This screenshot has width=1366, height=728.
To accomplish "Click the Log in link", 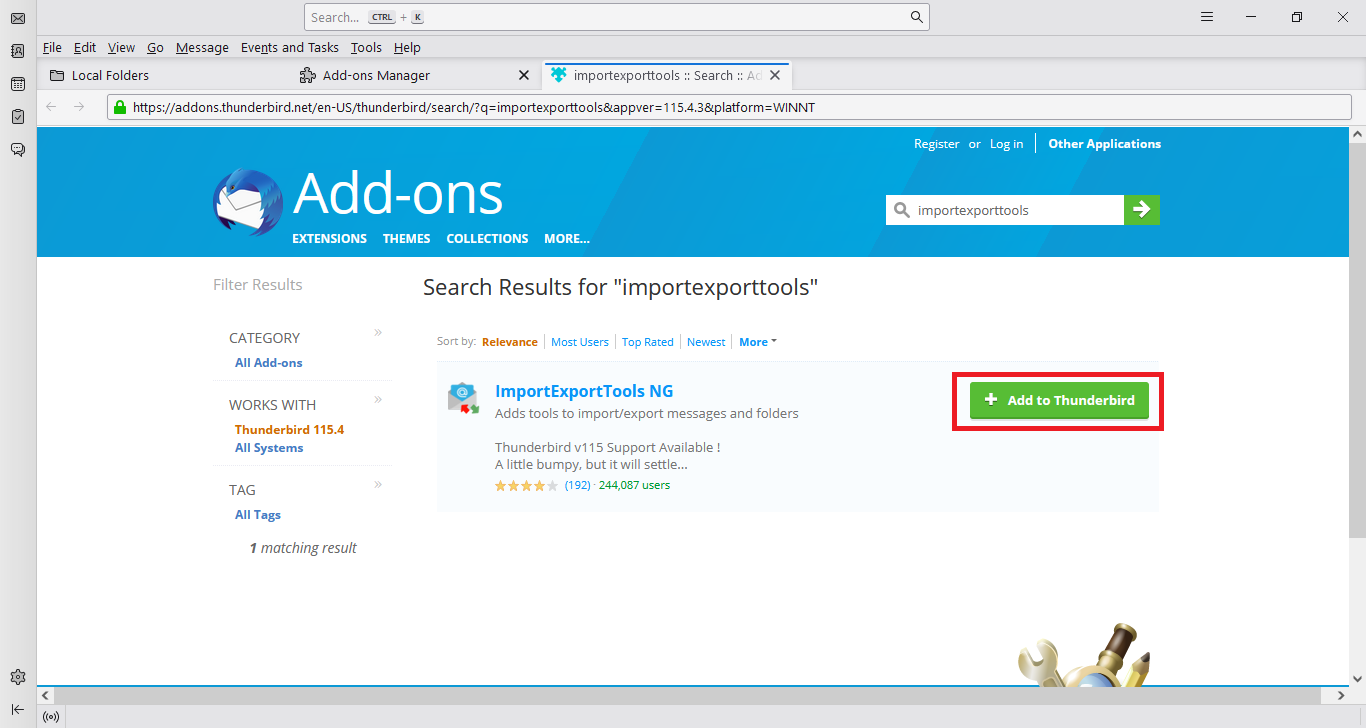I will pos(1006,144).
